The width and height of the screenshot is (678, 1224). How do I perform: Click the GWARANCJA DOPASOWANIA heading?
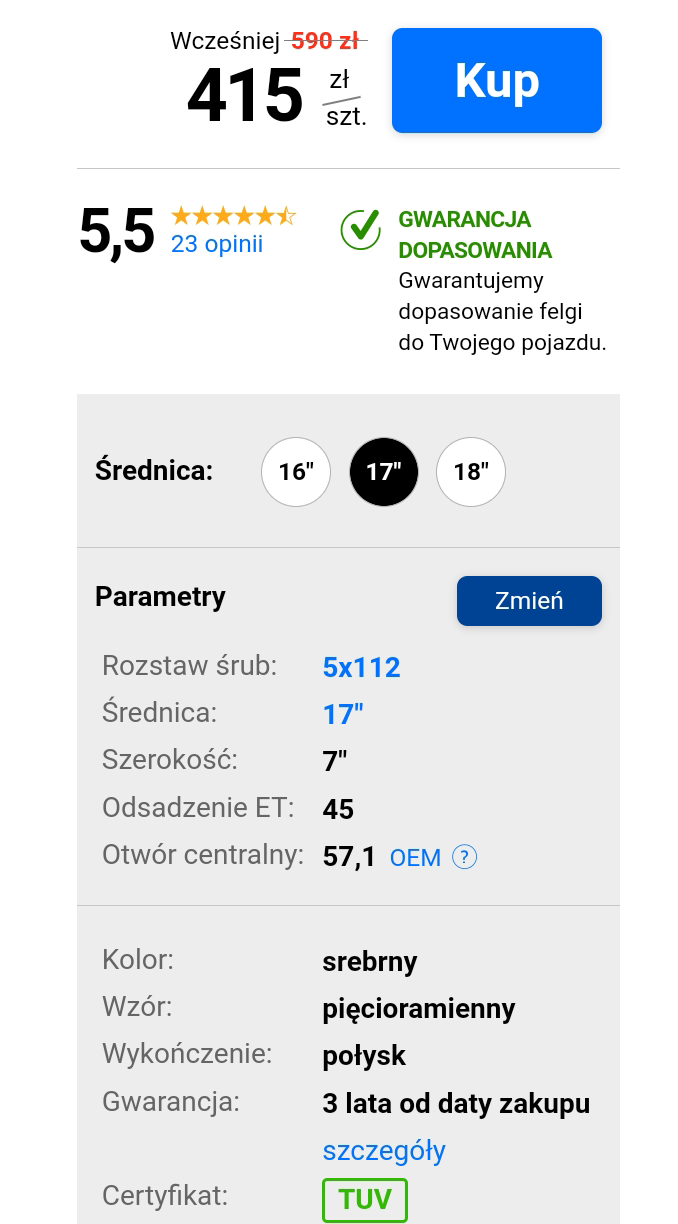pos(475,234)
